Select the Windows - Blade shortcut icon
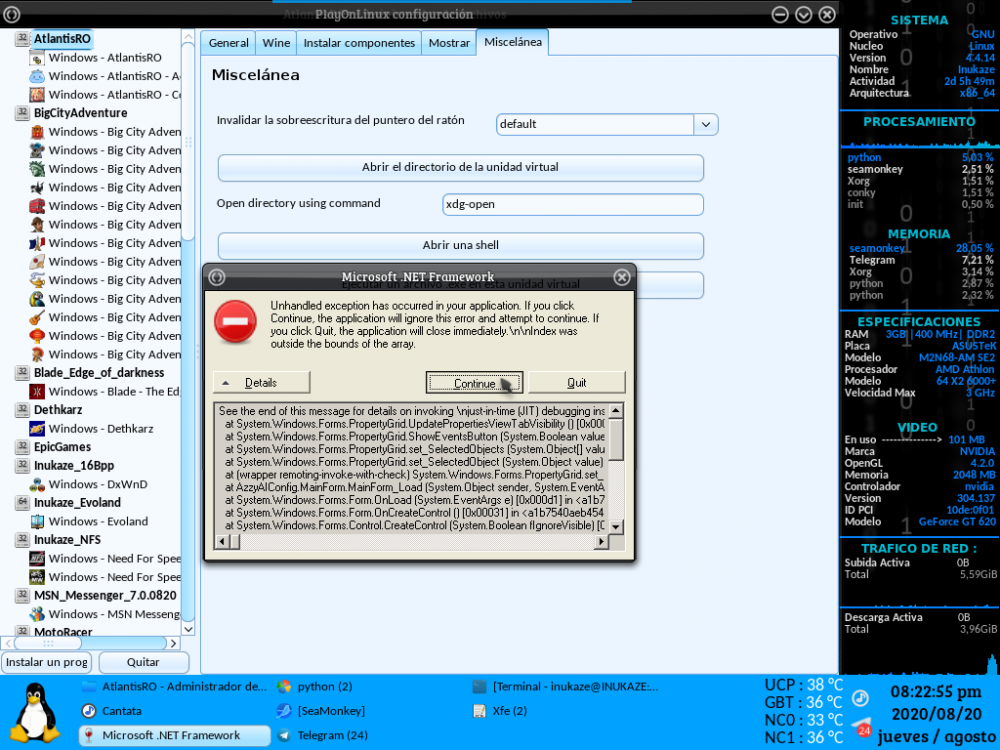The height and width of the screenshot is (750, 1000). [37, 392]
